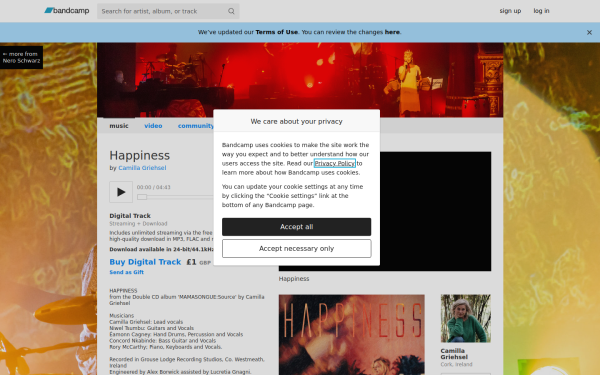Open the Privacy Policy link
Viewport: 600px width, 375px height.
(335, 163)
